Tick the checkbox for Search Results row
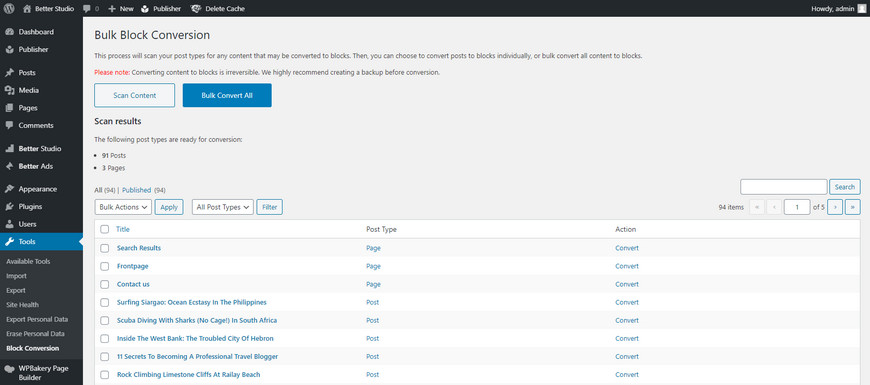Image resolution: width=870 pixels, height=385 pixels. pos(104,248)
